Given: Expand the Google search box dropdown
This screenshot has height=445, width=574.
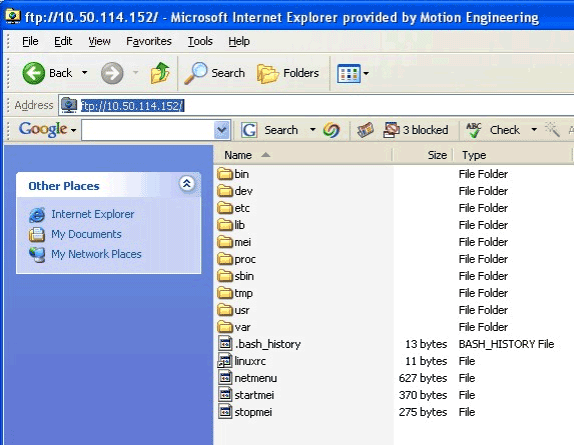Looking at the screenshot, I should [x=221, y=130].
